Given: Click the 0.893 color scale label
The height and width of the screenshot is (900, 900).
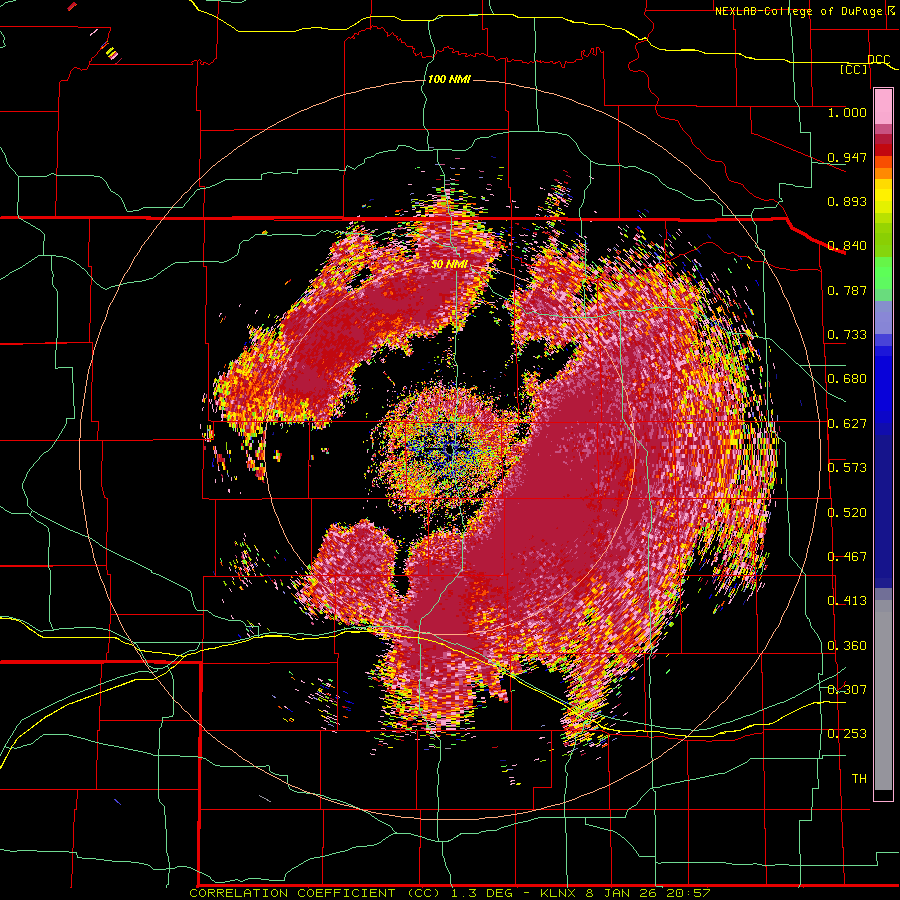Looking at the screenshot, I should tap(847, 201).
